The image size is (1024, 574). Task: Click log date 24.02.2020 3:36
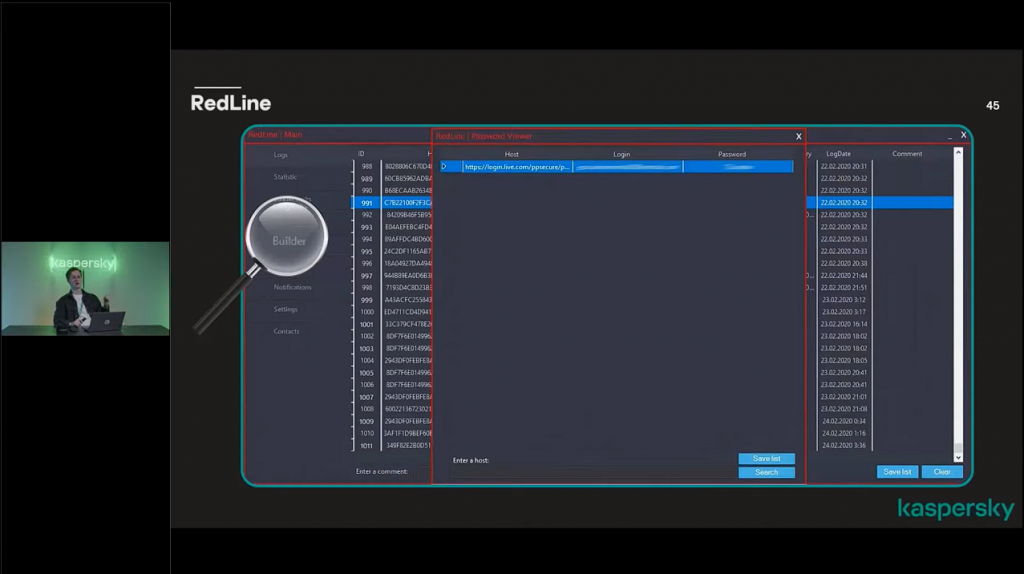point(844,446)
